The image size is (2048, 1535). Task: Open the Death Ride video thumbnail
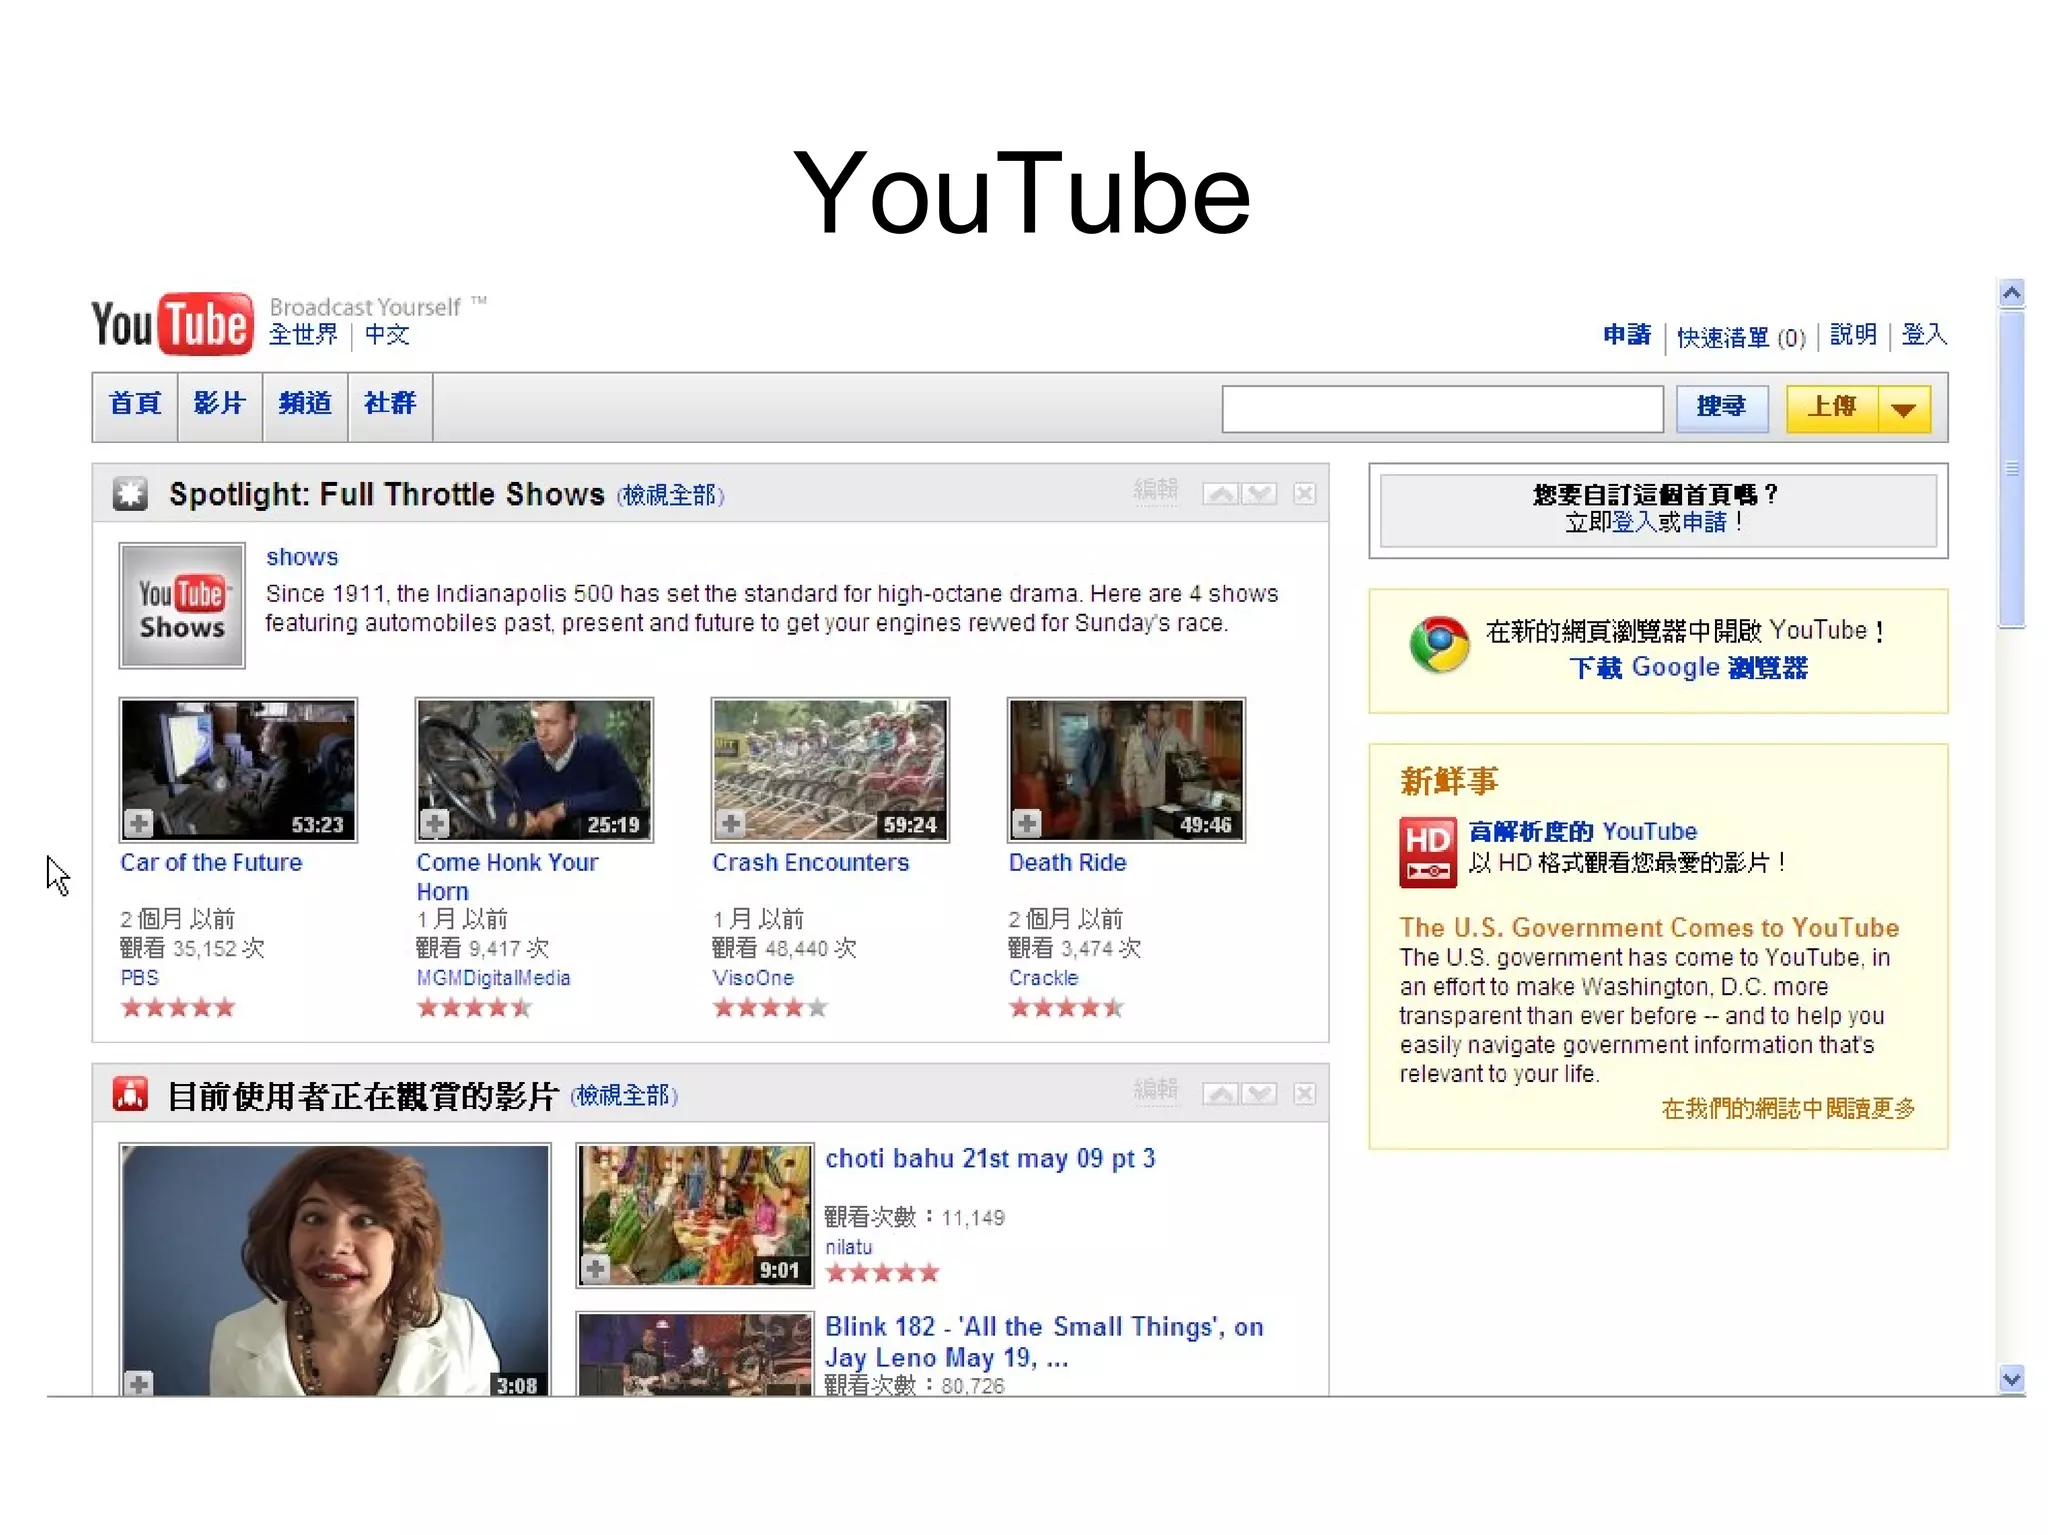coord(1126,770)
